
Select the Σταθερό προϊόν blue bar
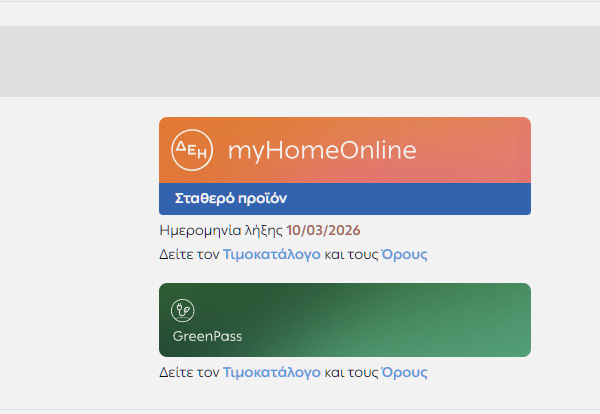tap(345, 199)
